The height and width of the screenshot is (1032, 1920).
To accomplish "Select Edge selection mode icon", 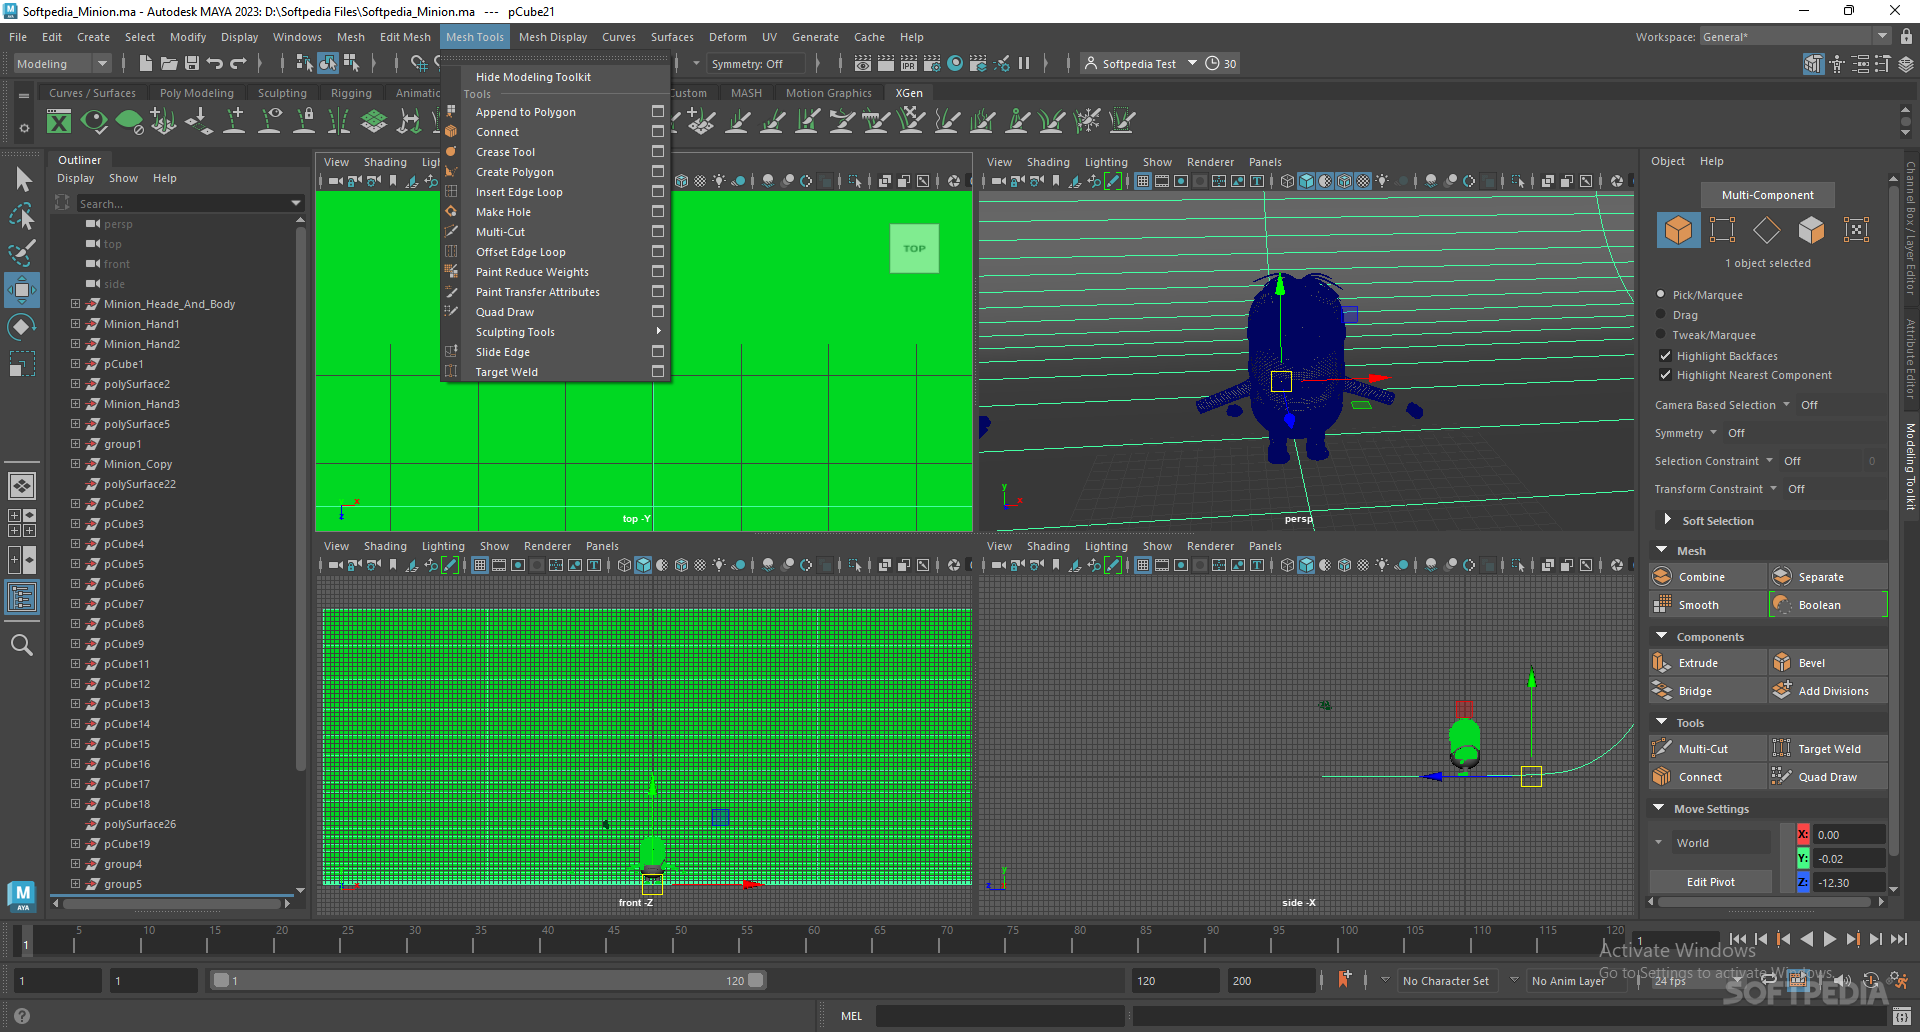I will click(x=1767, y=230).
